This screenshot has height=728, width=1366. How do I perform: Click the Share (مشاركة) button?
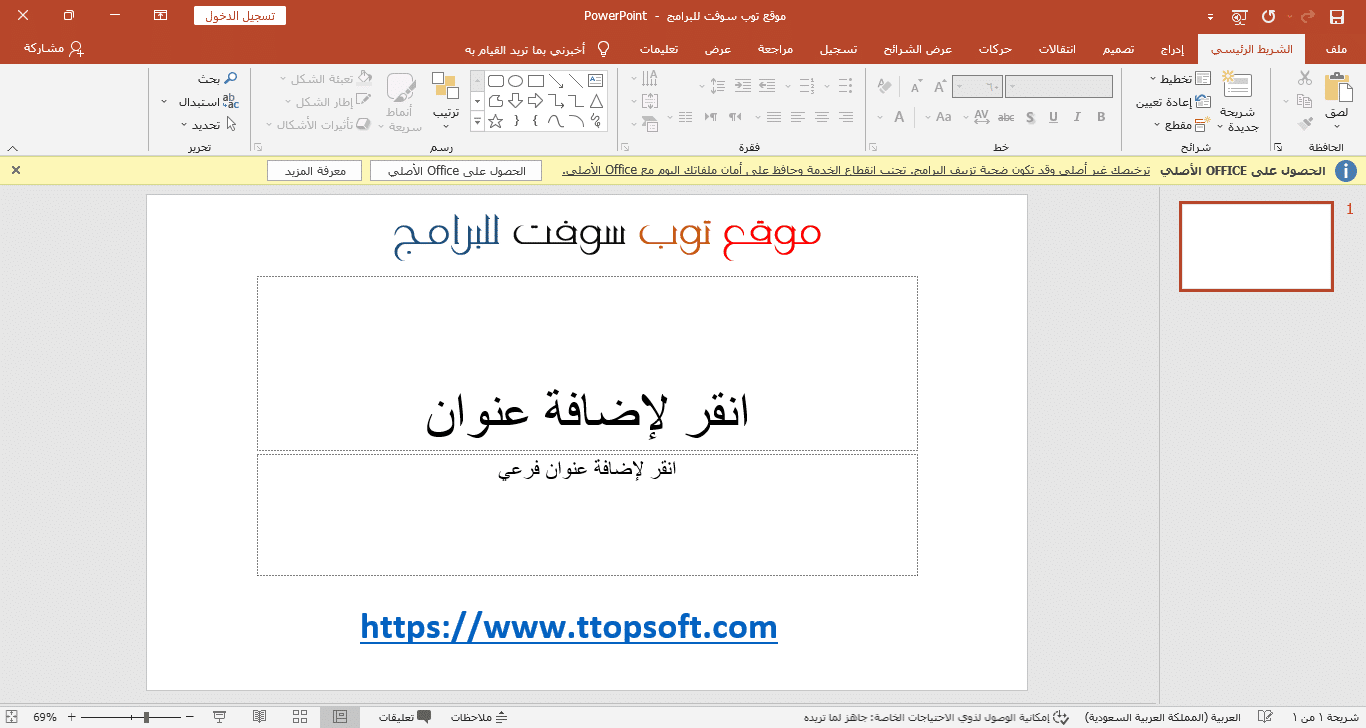tap(54, 48)
